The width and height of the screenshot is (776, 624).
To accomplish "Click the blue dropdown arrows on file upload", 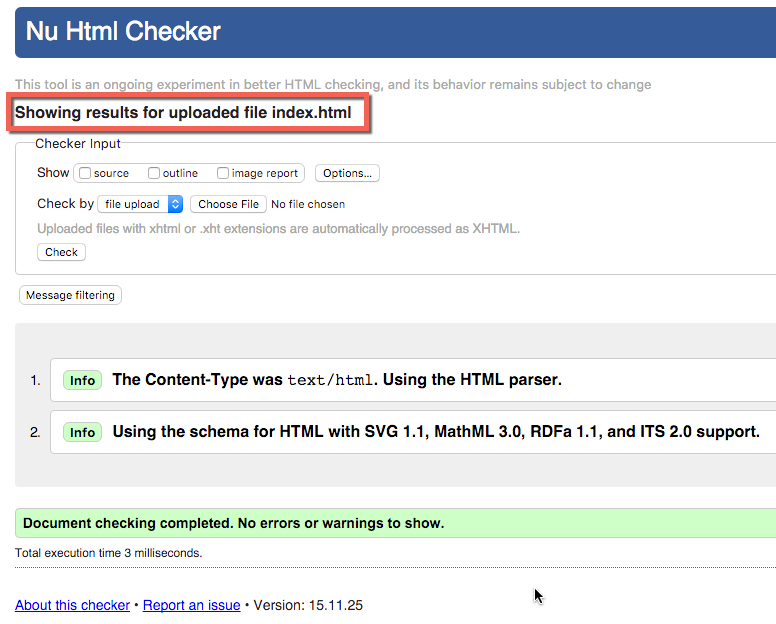I will 175,204.
